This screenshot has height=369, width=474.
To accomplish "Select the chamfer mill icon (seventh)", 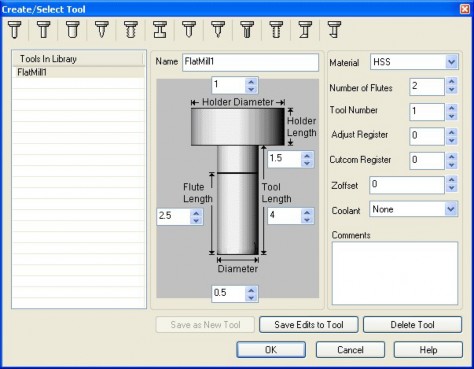I will [x=189, y=30].
